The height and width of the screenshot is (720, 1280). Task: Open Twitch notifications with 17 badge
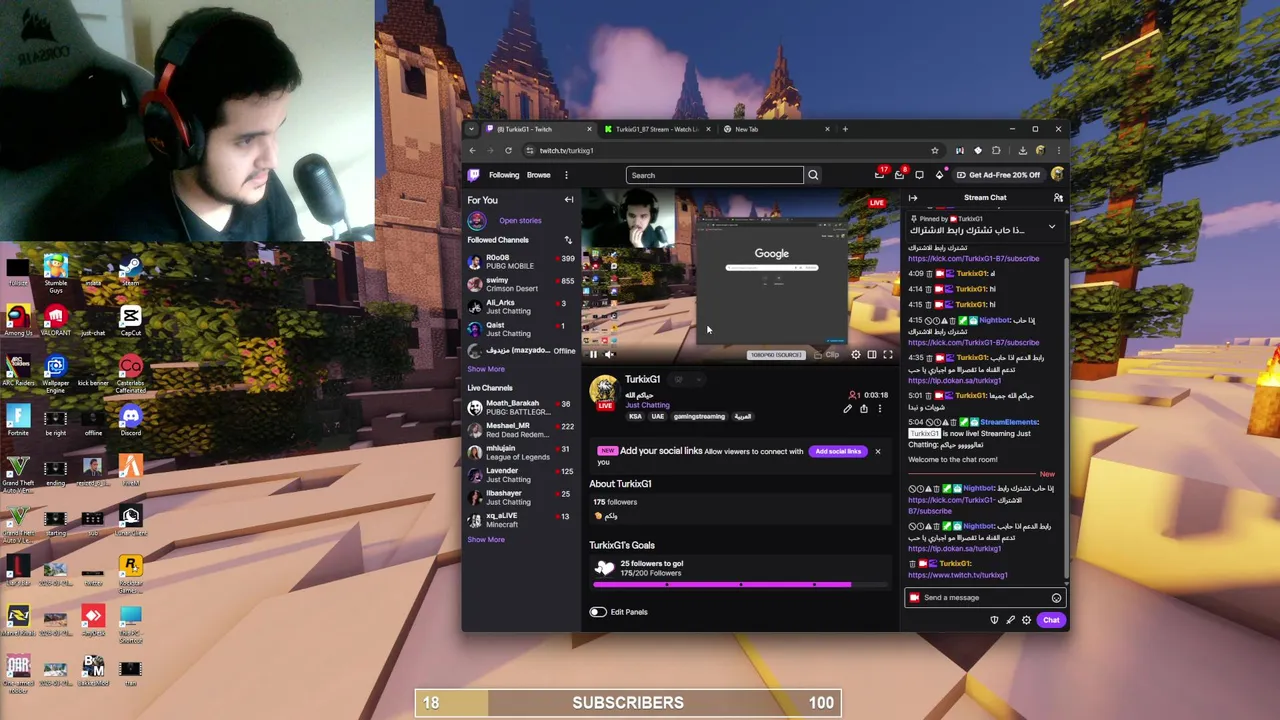point(880,175)
